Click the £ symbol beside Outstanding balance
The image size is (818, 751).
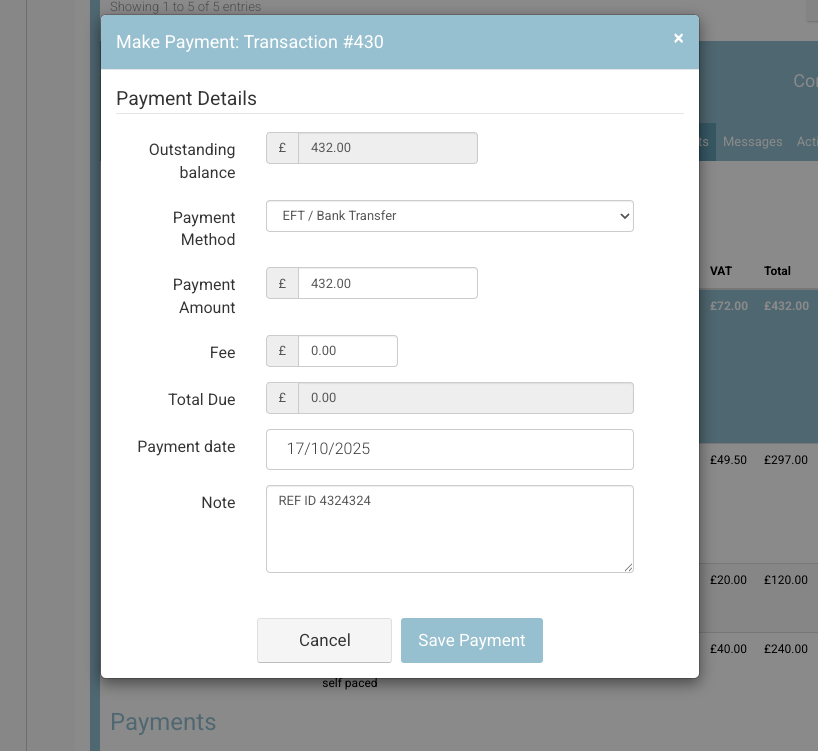282,148
